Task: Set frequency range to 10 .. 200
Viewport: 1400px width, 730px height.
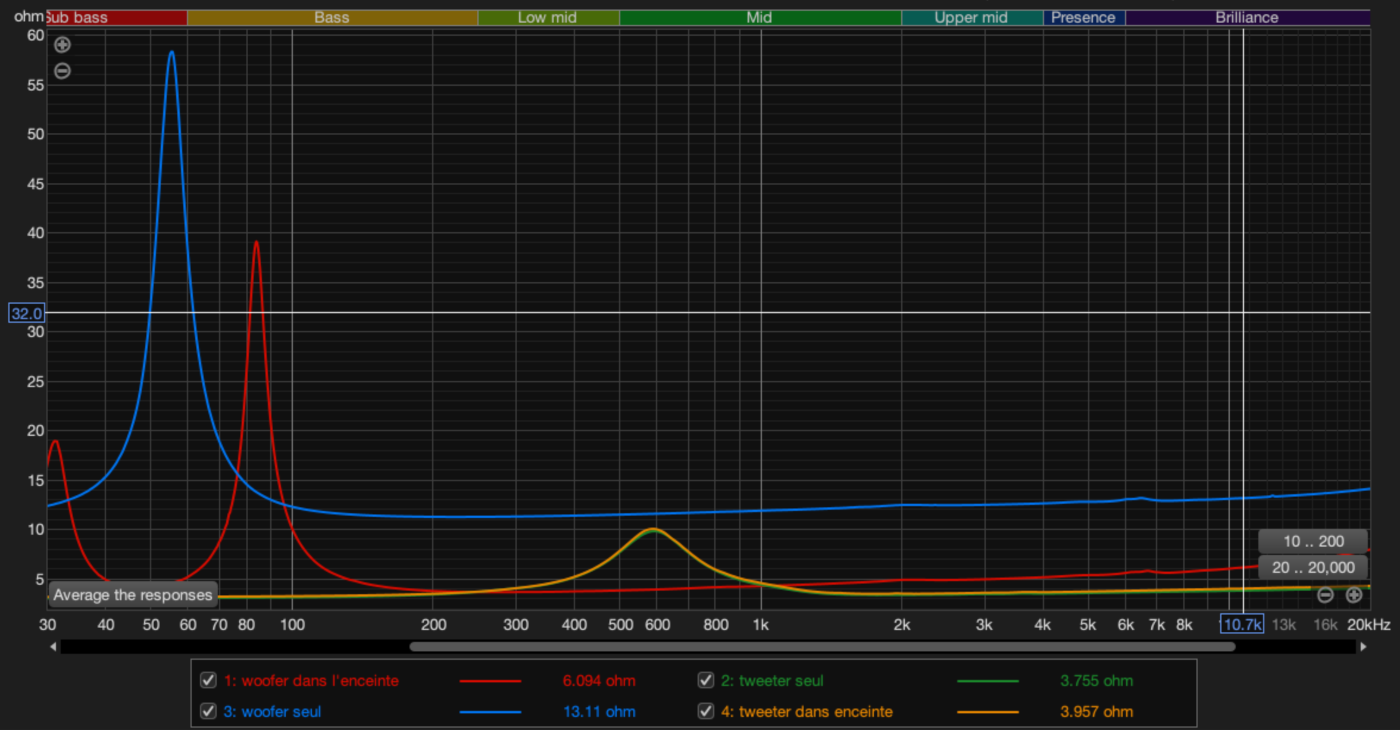Action: point(1313,541)
